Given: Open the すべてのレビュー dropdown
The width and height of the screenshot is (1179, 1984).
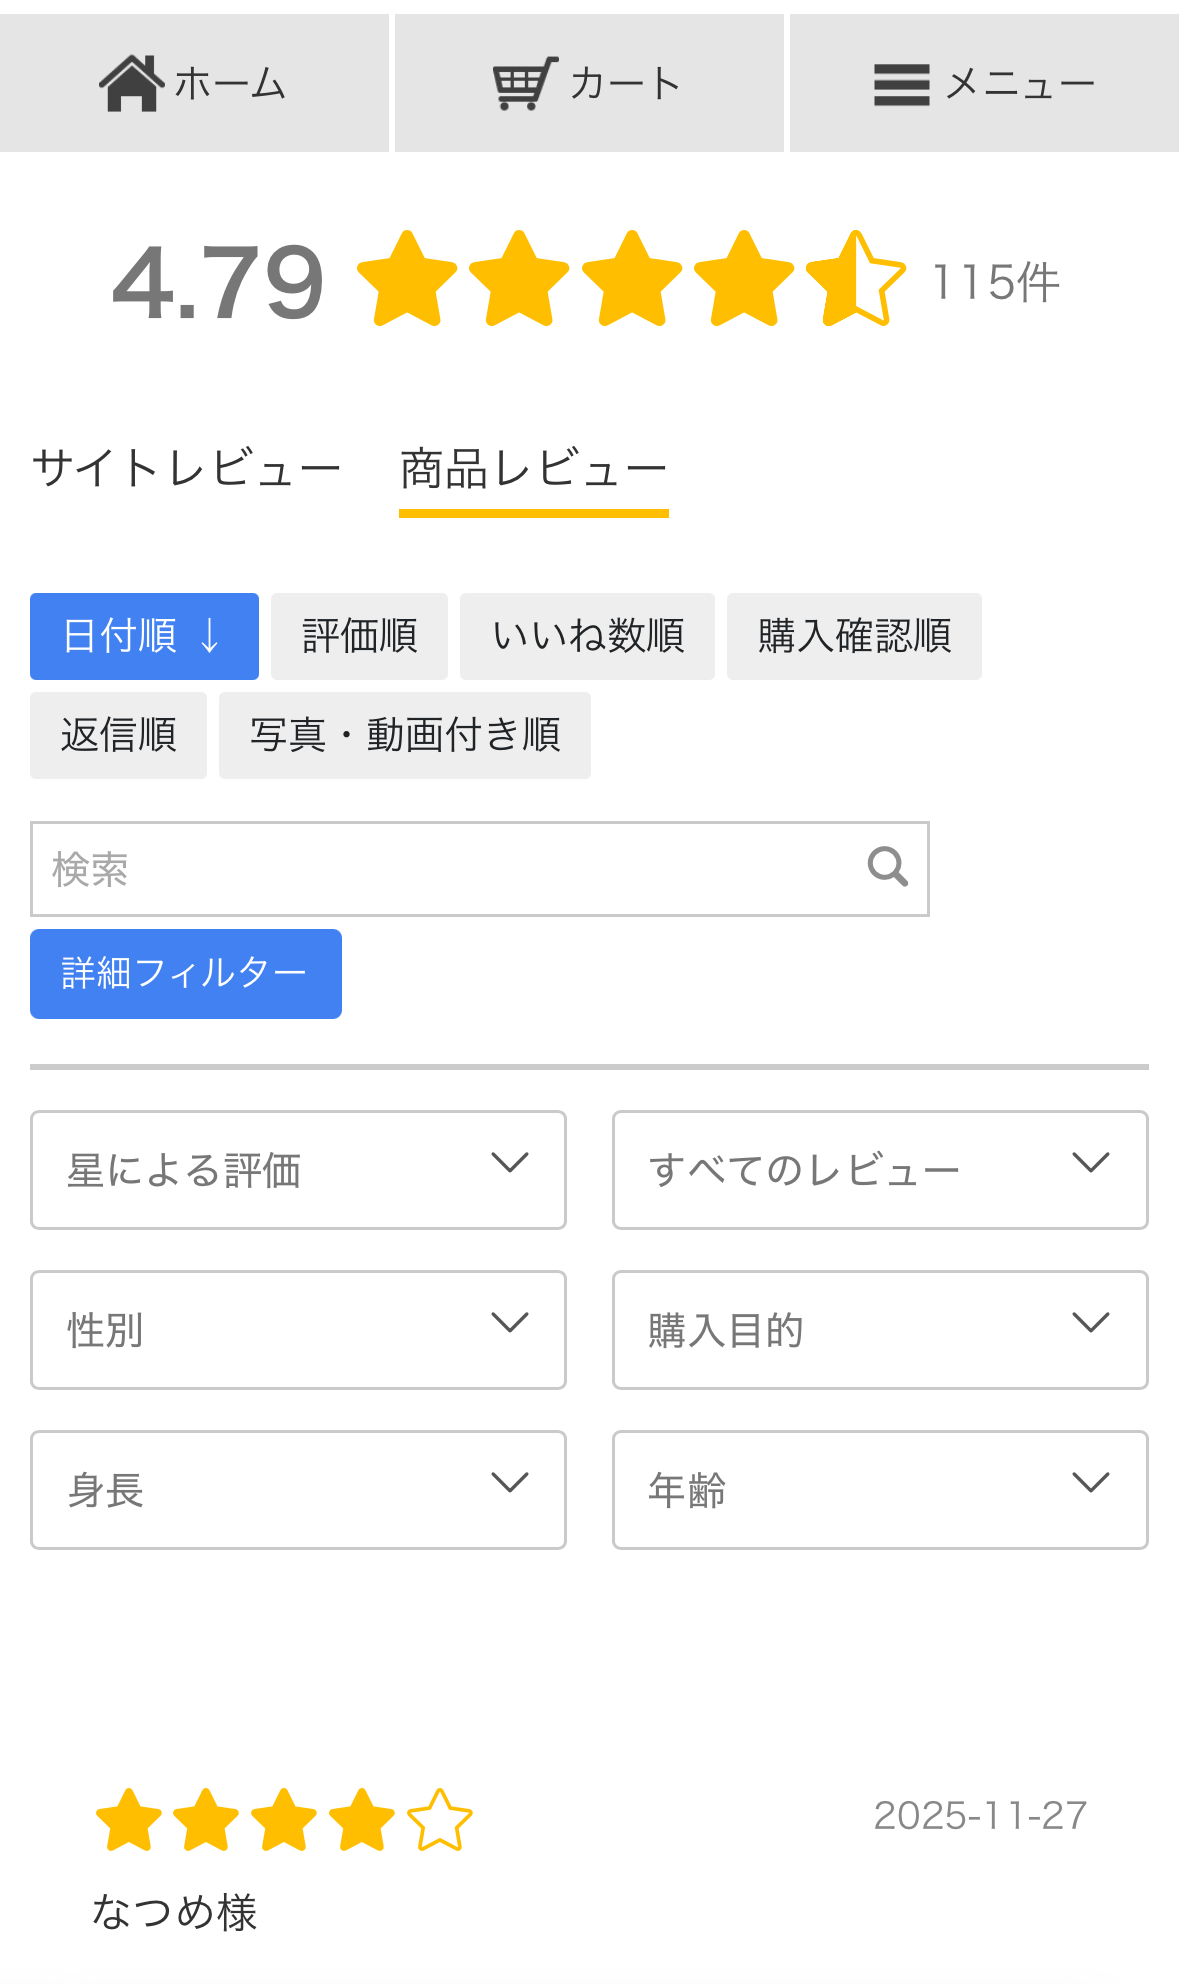Looking at the screenshot, I should tap(880, 1170).
